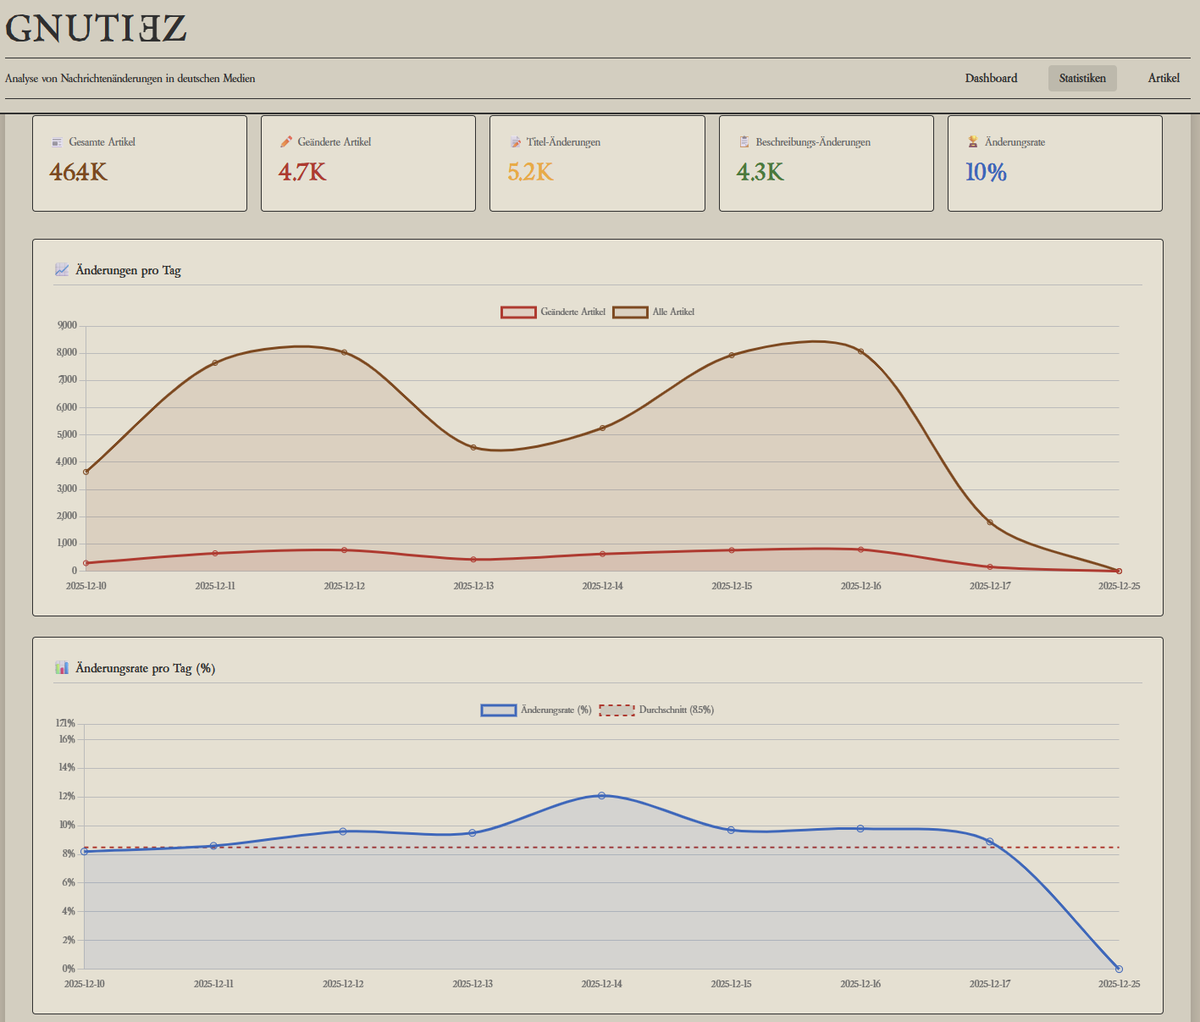Open the Dashboard page
Viewport: 1200px width, 1022px height.
(991, 78)
